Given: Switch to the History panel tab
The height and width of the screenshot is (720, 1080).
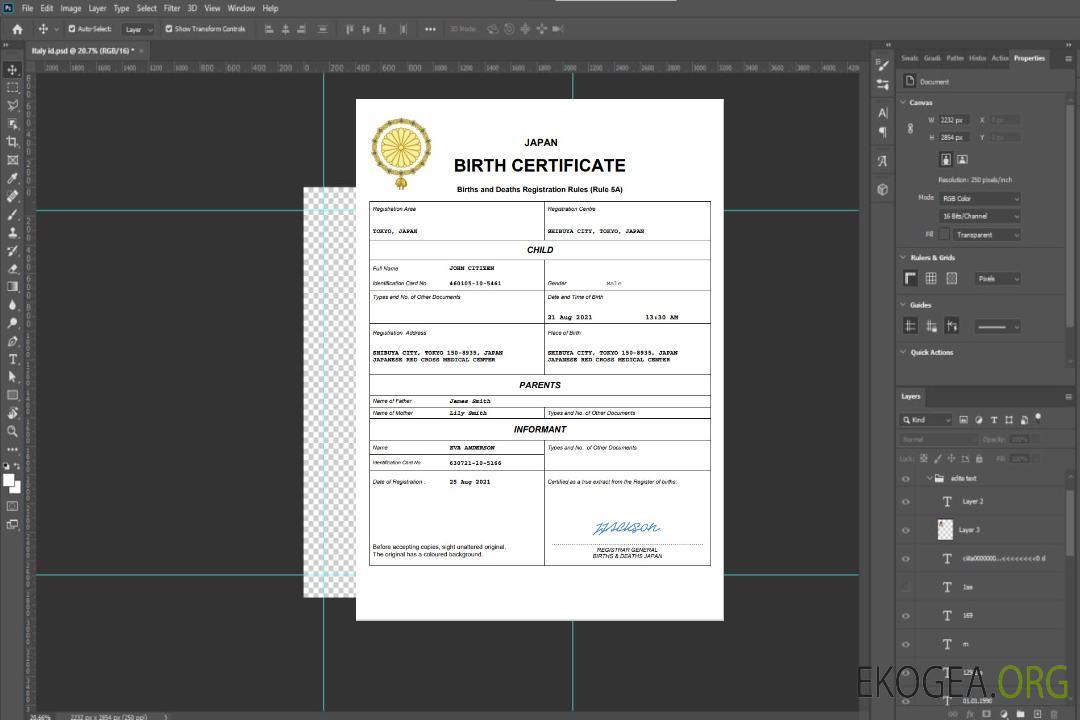Looking at the screenshot, I should [977, 58].
